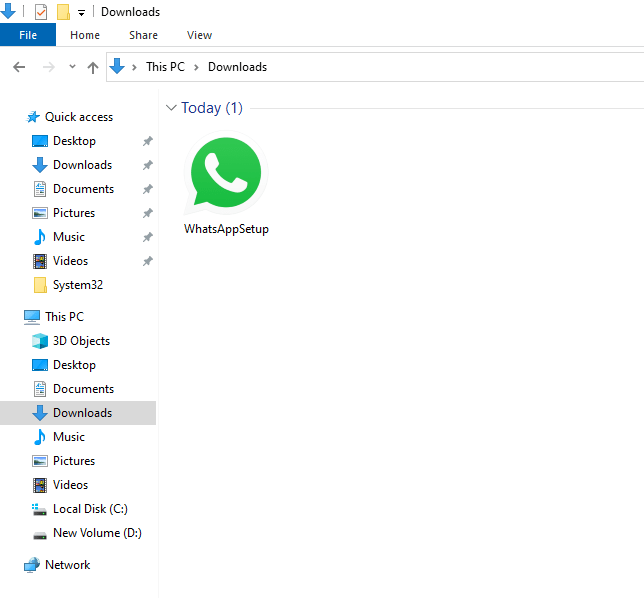The width and height of the screenshot is (644, 598).
Task: Click the address bar Downloads arrow icon
Action: click(x=117, y=67)
